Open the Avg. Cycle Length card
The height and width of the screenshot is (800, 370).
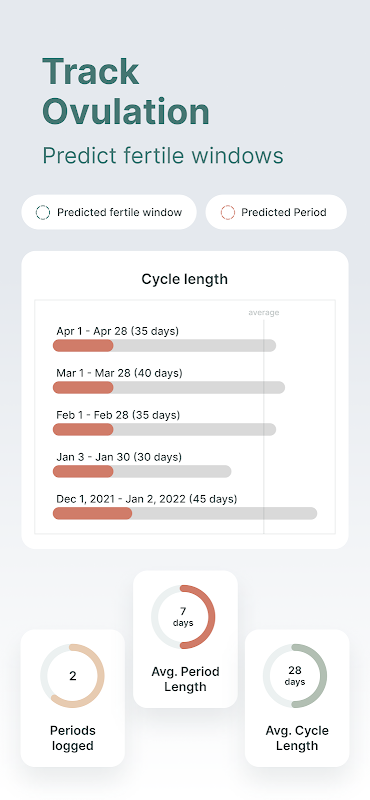tap(297, 698)
